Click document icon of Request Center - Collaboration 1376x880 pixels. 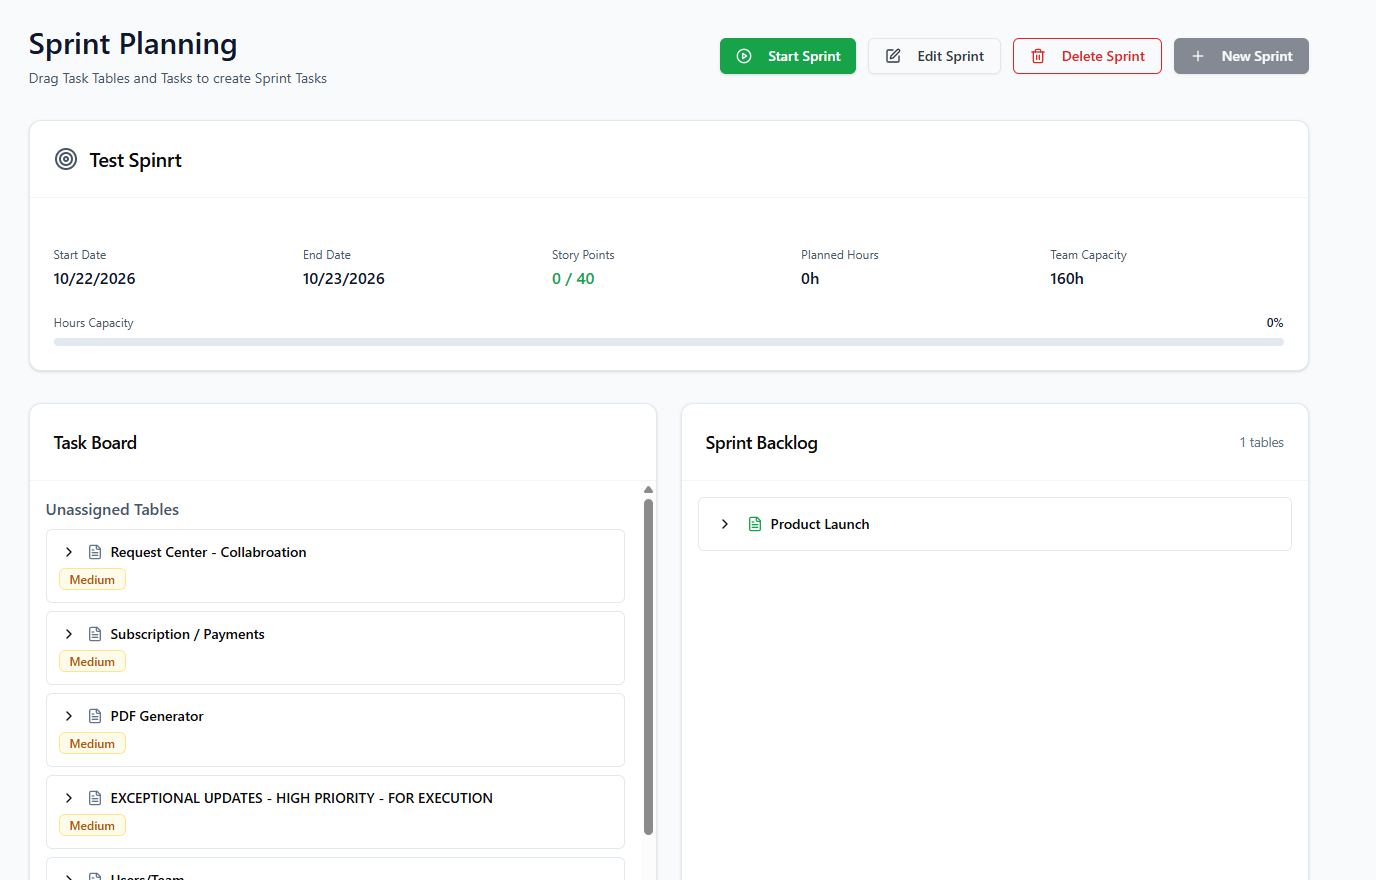pyautogui.click(x=95, y=552)
